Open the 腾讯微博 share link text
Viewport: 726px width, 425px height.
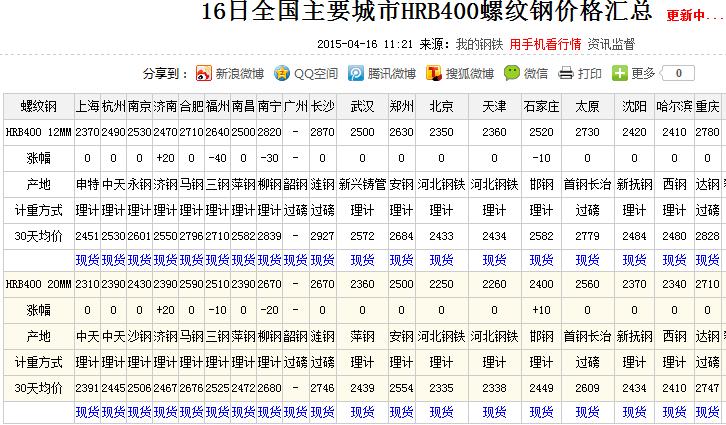(x=392, y=74)
